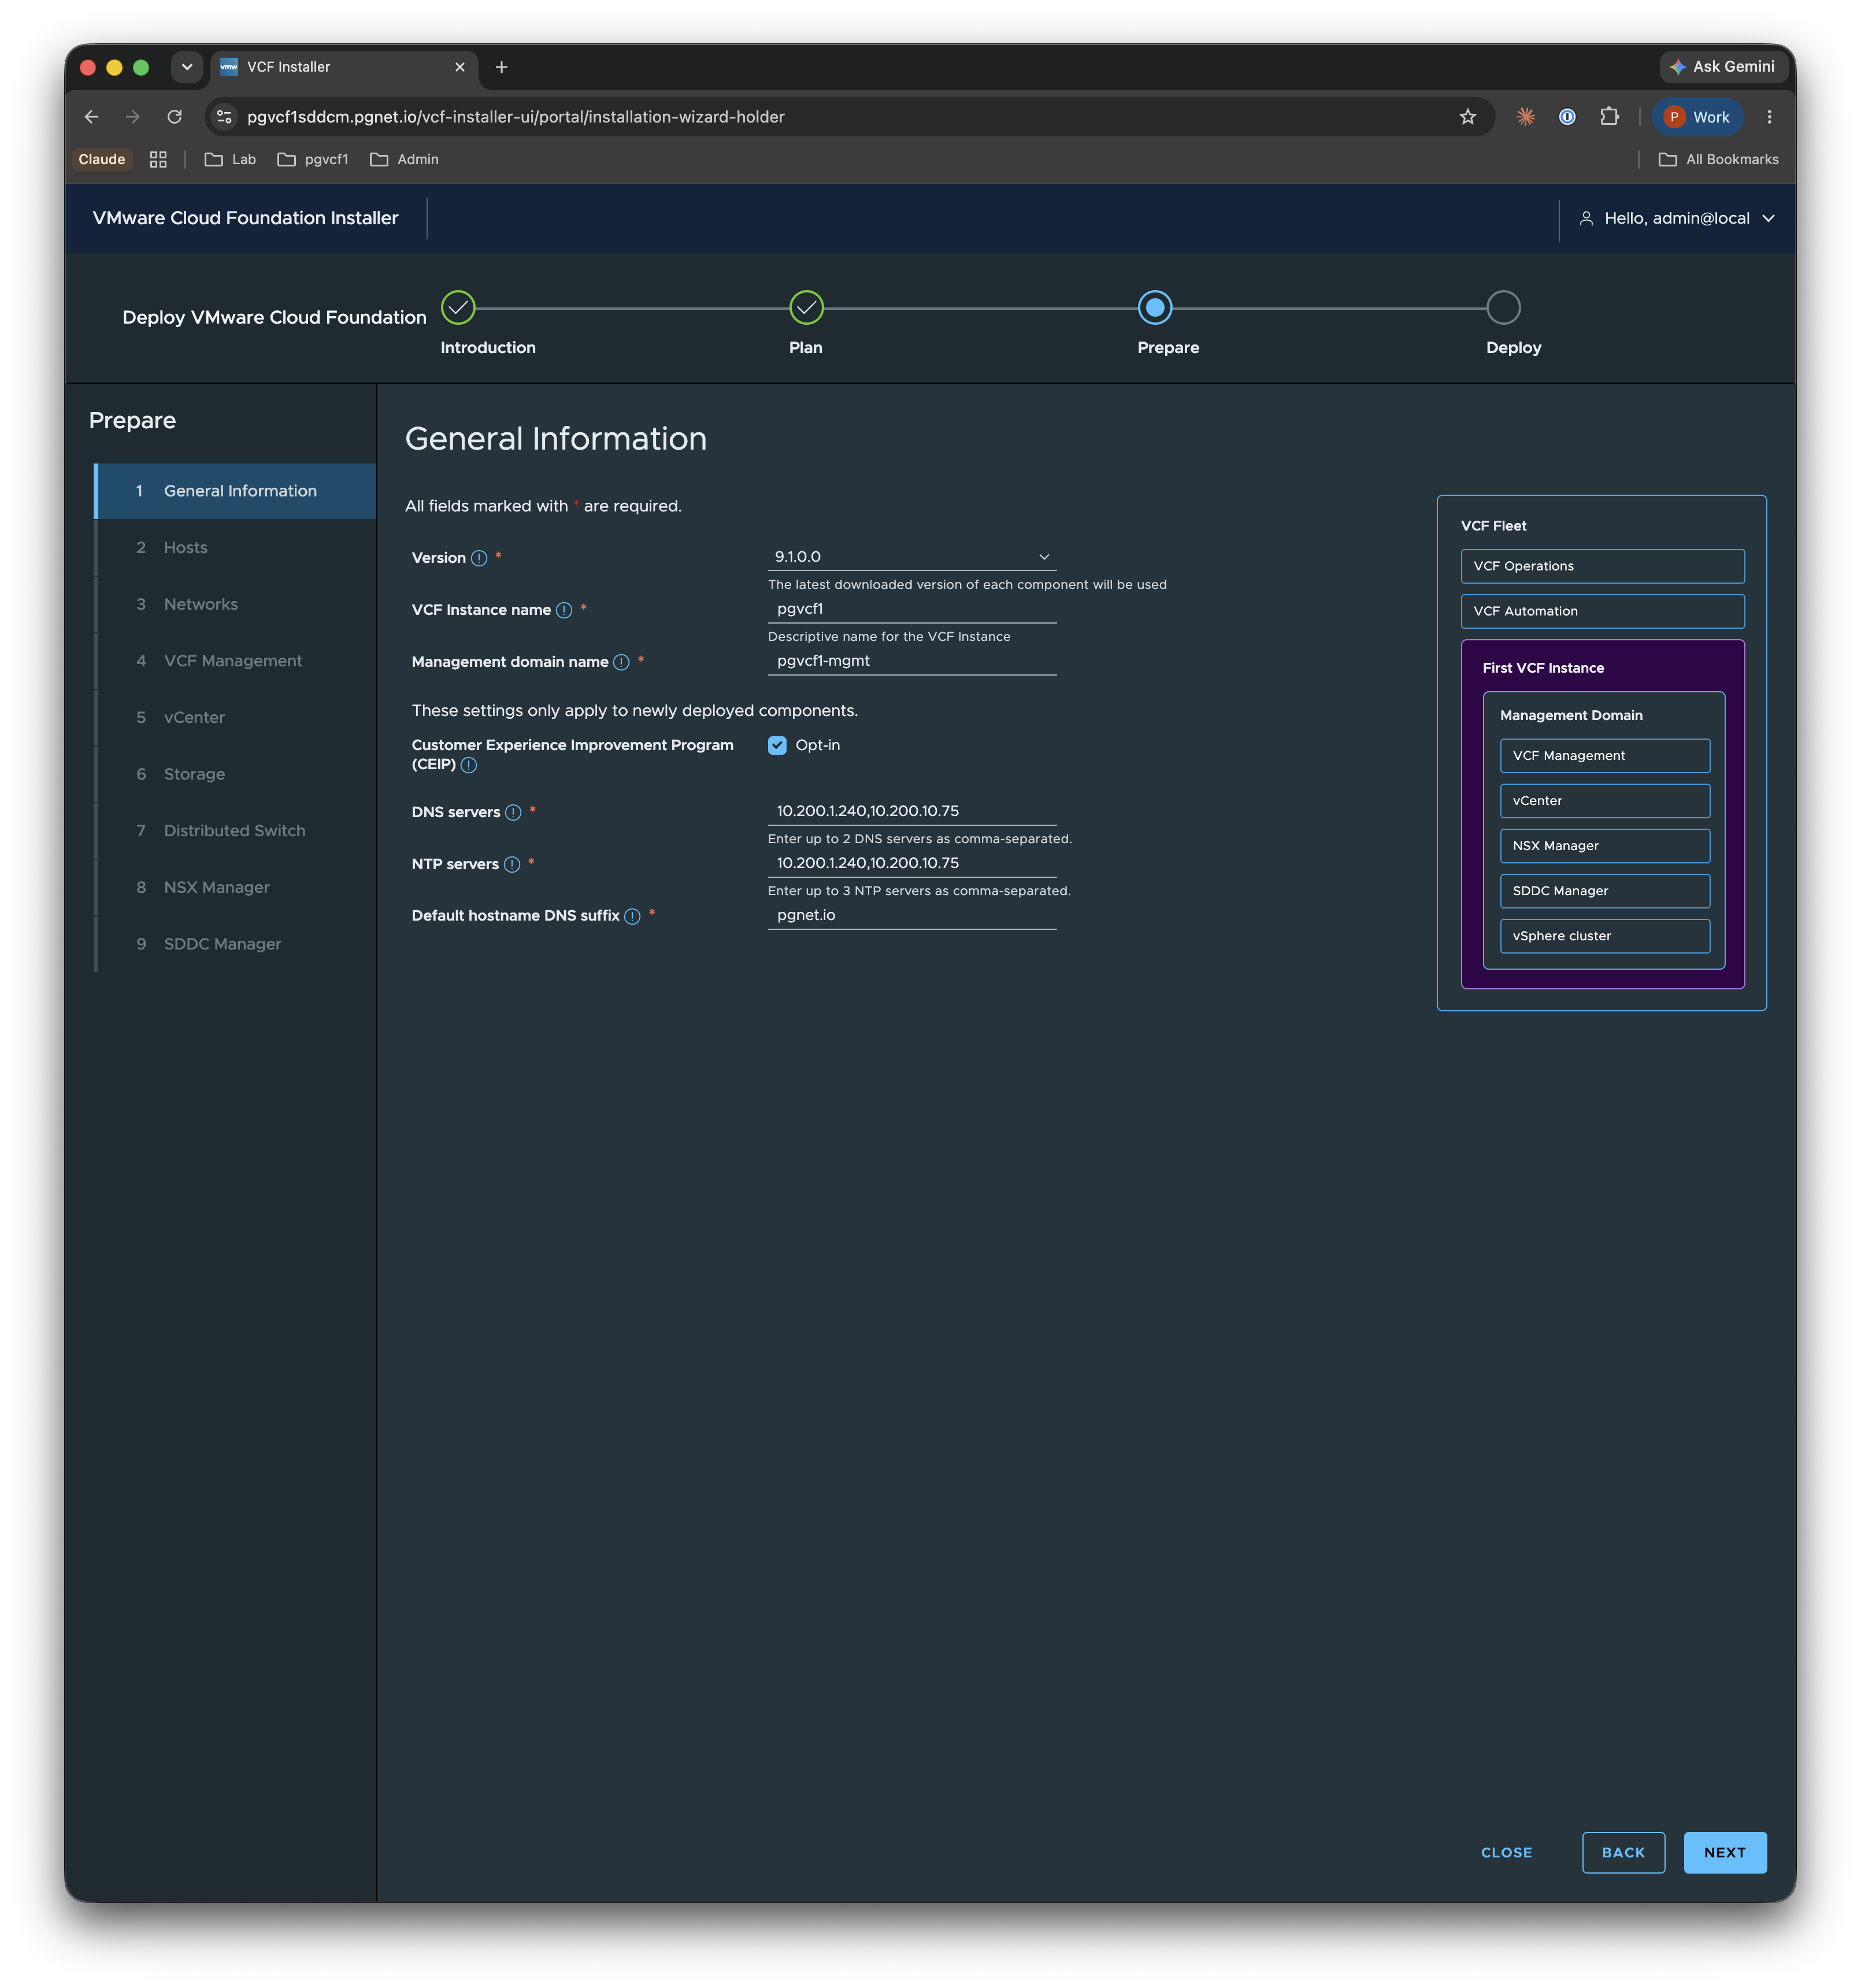Click the vSphere cluster box in diagram

tap(1604, 936)
